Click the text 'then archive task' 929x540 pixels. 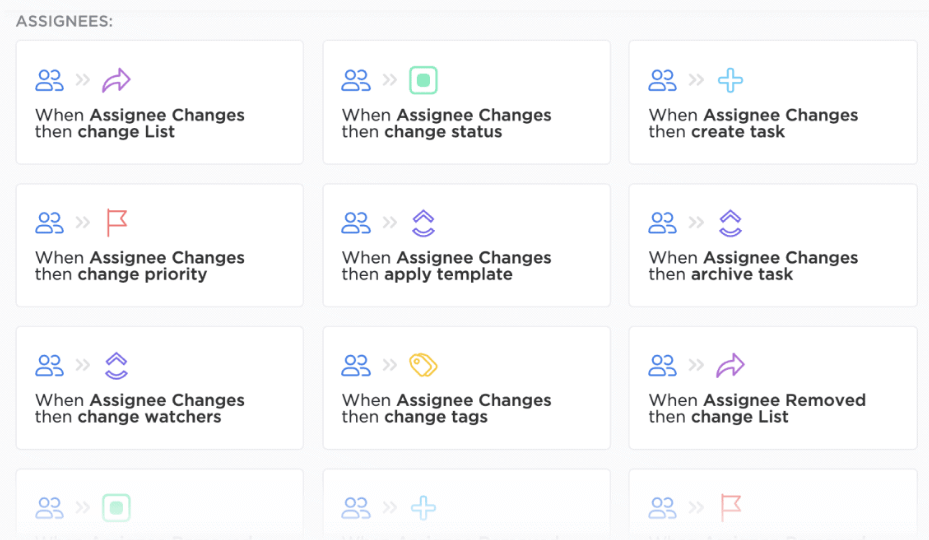click(x=720, y=274)
